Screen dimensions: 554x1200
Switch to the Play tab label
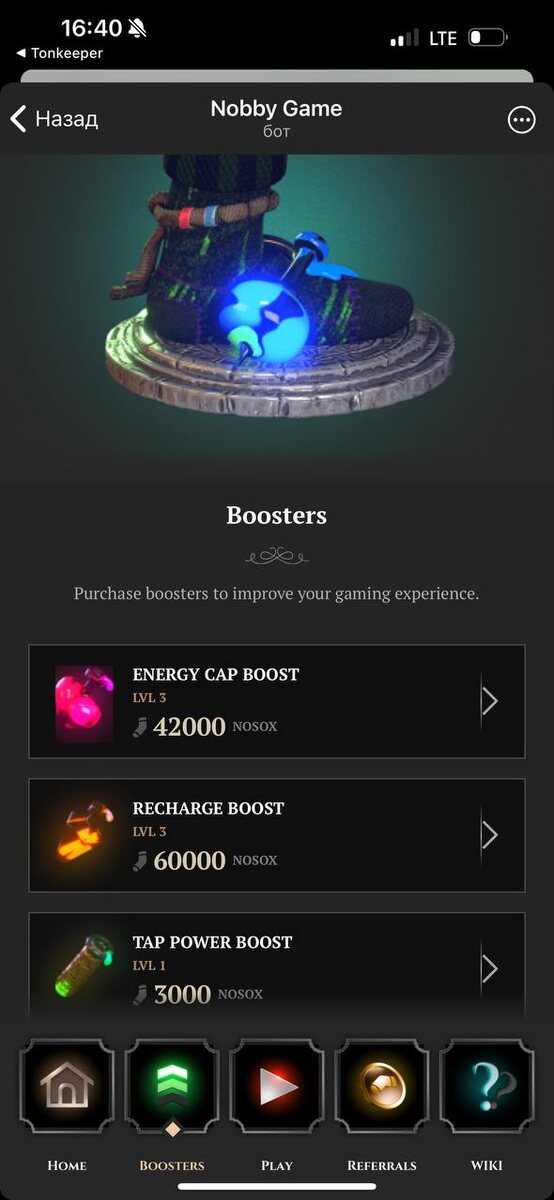point(277,1166)
